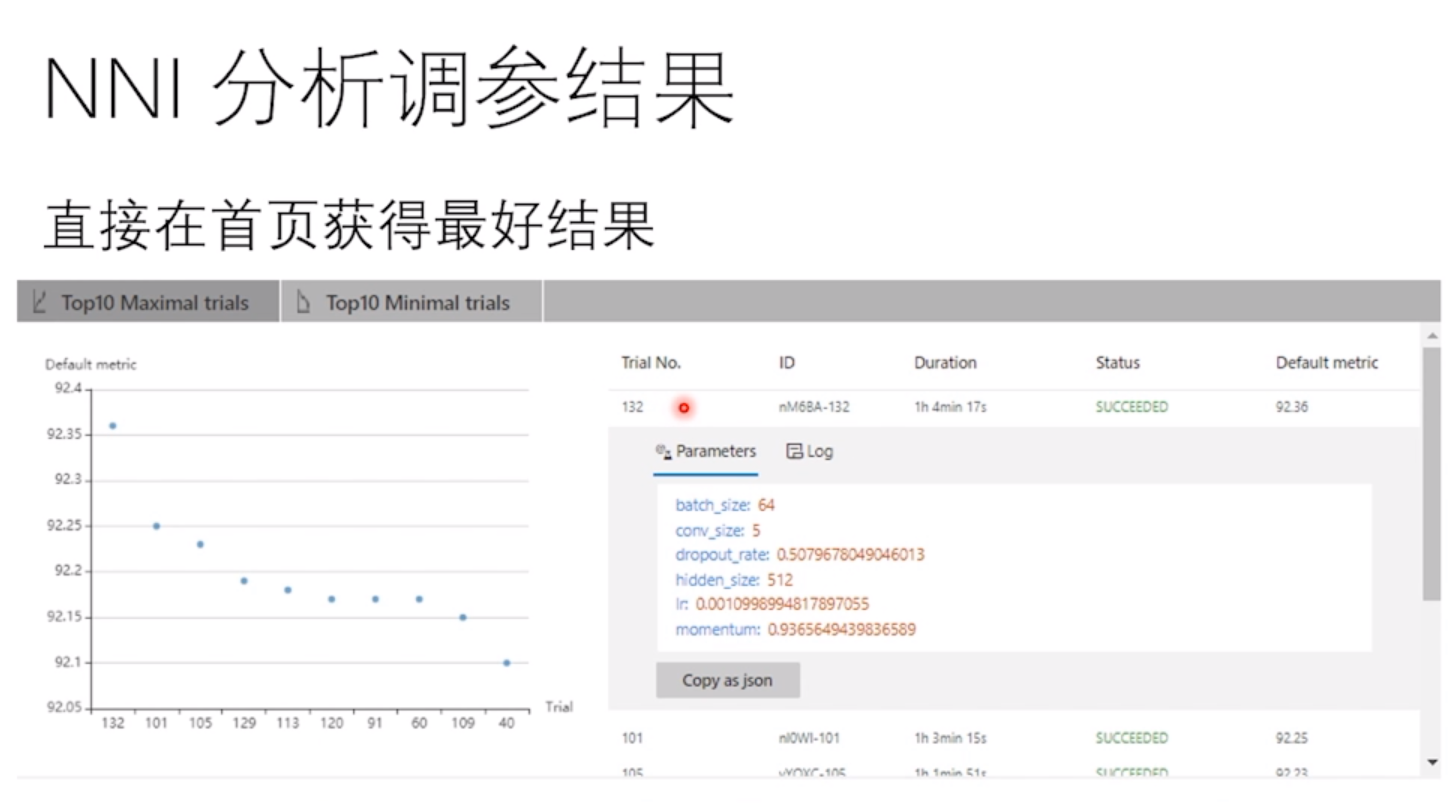Click scrollbar up arrow of trials table
This screenshot has width=1452, height=804.
click(x=1432, y=336)
